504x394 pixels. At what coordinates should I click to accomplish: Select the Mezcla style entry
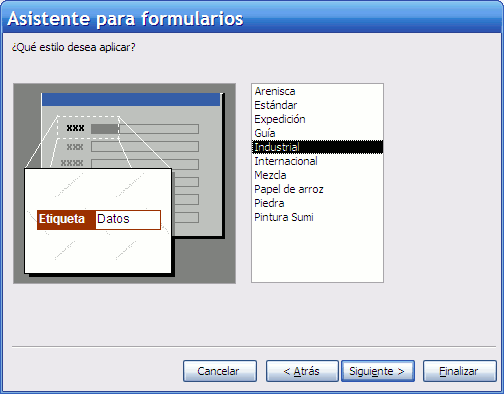(x=317, y=175)
